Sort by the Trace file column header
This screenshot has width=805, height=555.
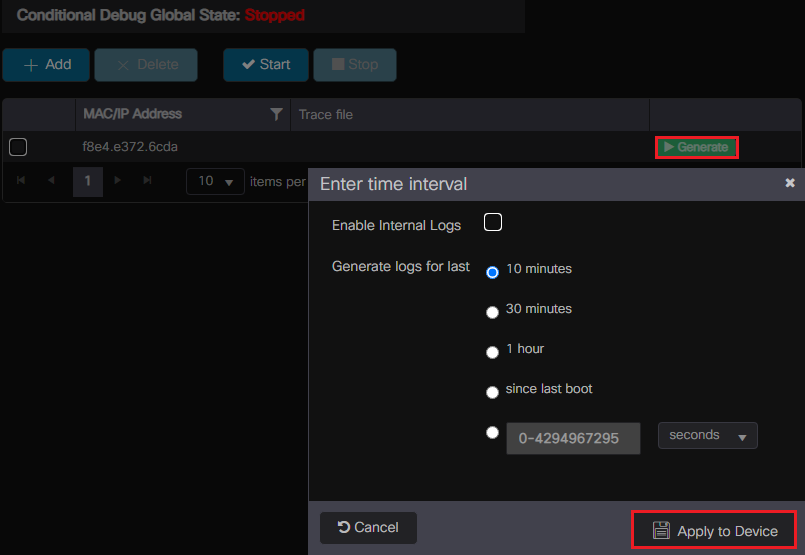point(326,115)
